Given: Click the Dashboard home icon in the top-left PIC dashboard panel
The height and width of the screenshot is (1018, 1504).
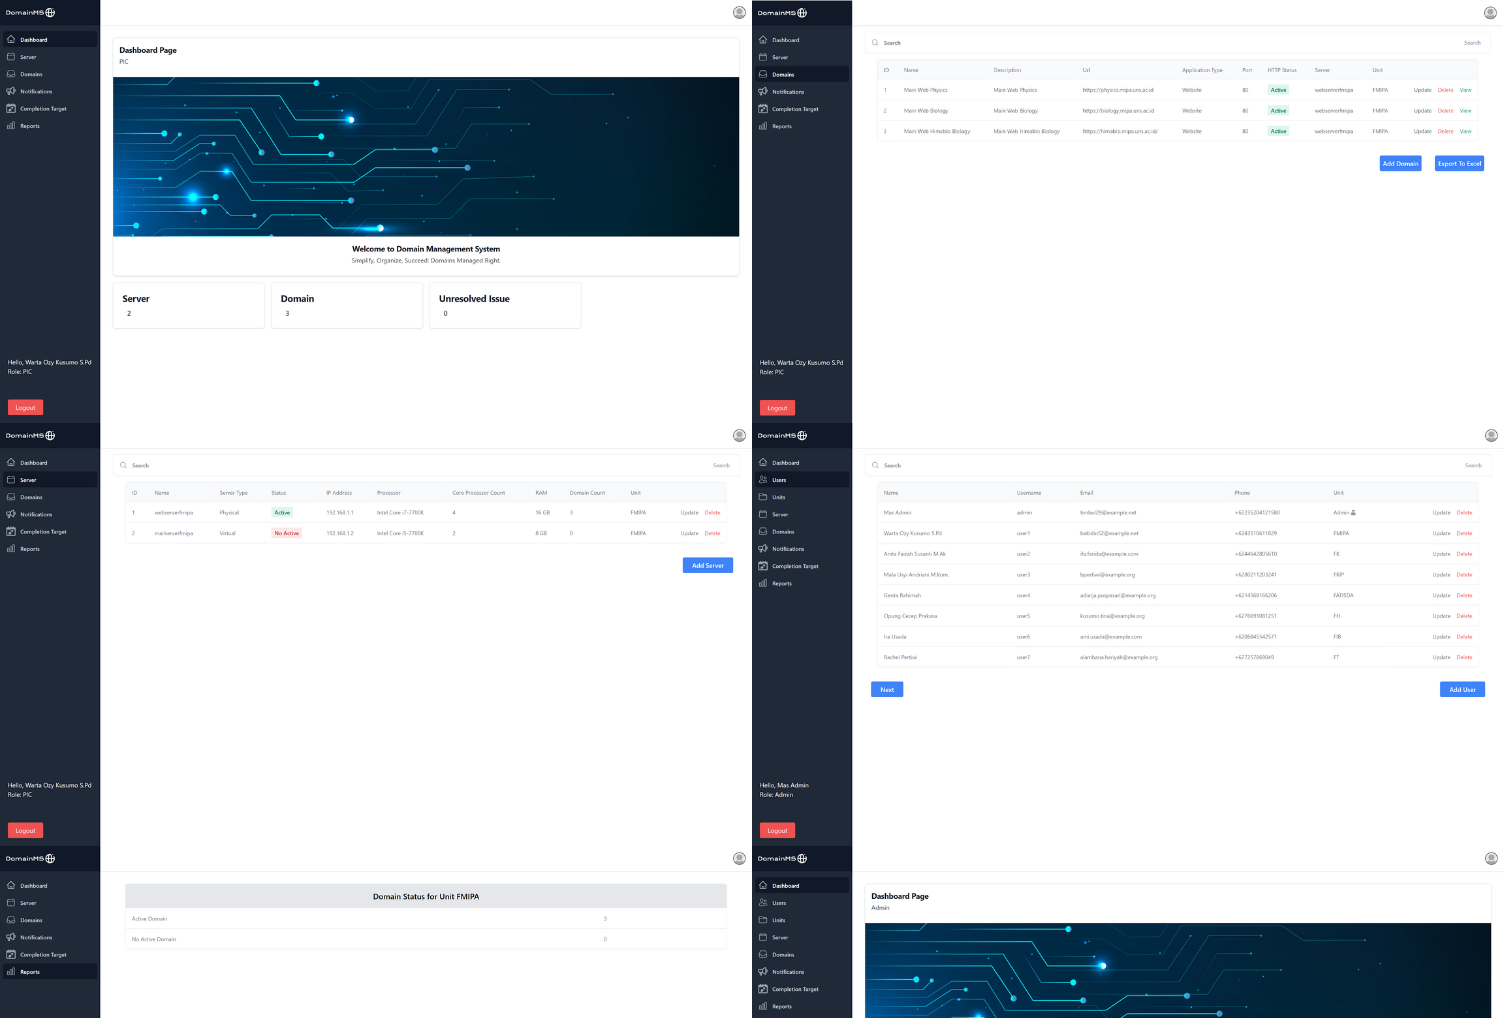Looking at the screenshot, I should coord(11,40).
